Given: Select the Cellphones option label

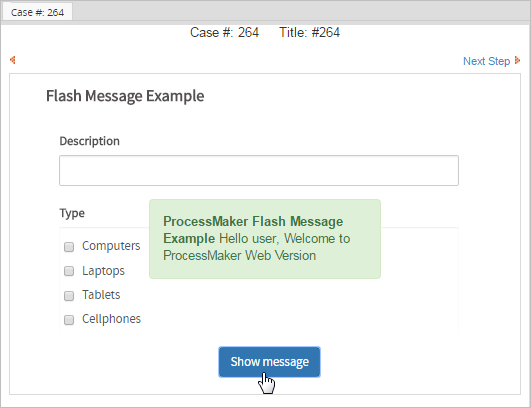Looking at the screenshot, I should (111, 319).
